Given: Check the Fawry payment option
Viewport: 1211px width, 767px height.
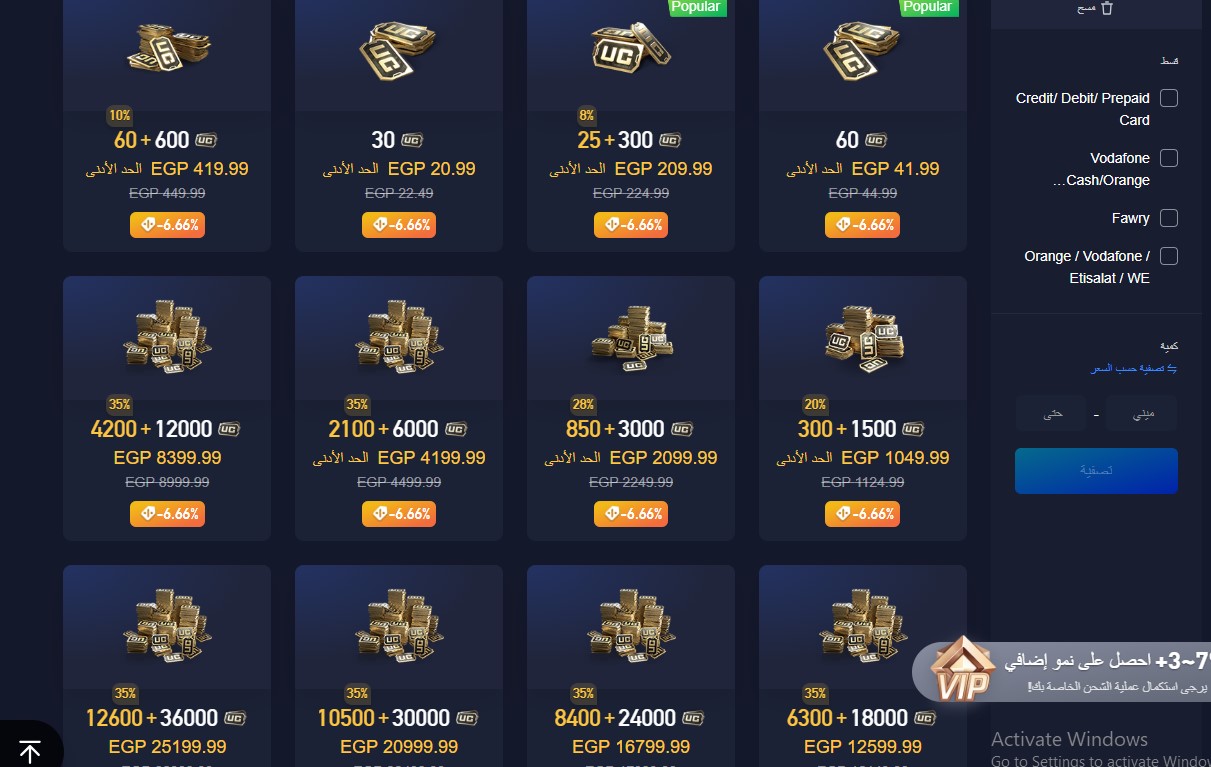Looking at the screenshot, I should point(1168,218).
